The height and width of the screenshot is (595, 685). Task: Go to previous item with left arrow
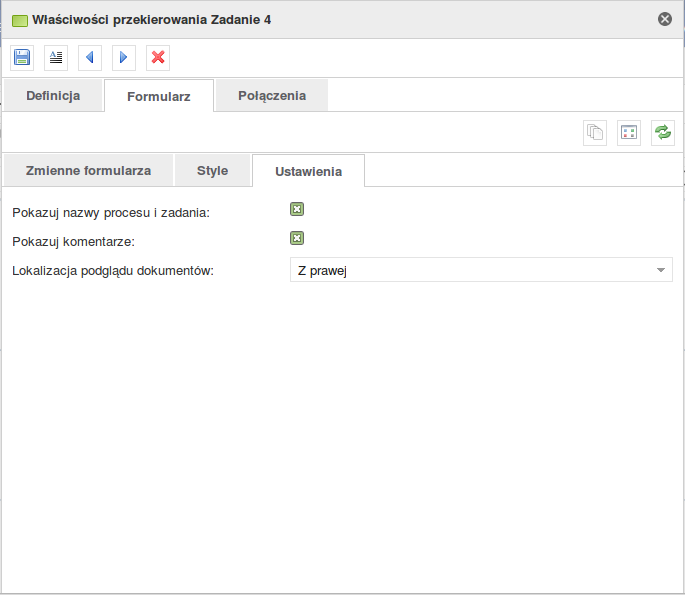pyautogui.click(x=90, y=58)
